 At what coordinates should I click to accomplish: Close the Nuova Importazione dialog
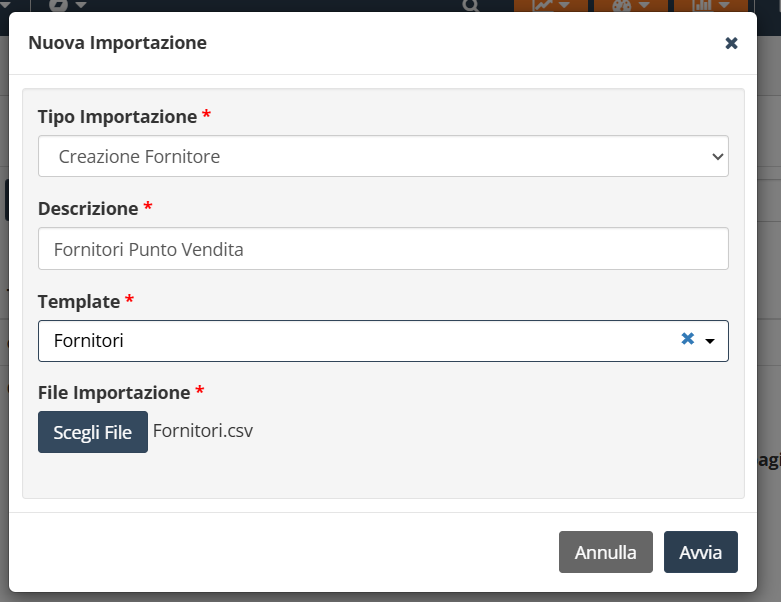point(731,43)
